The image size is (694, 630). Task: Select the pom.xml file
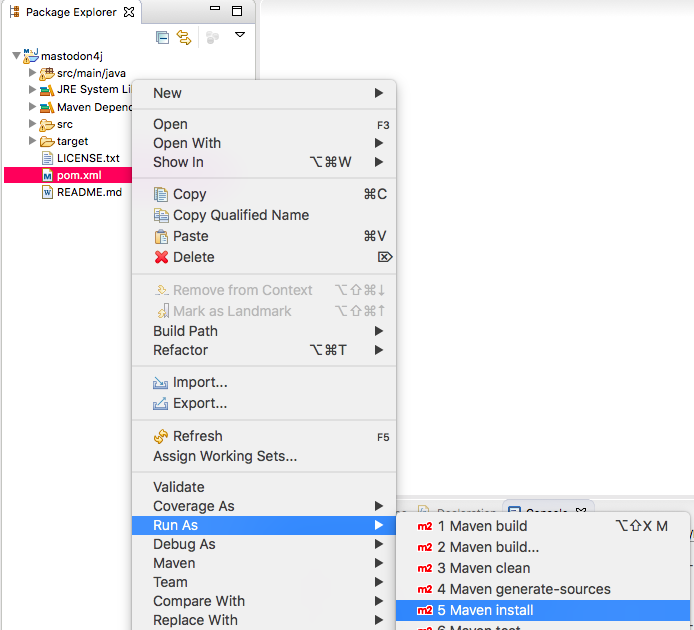point(68,175)
